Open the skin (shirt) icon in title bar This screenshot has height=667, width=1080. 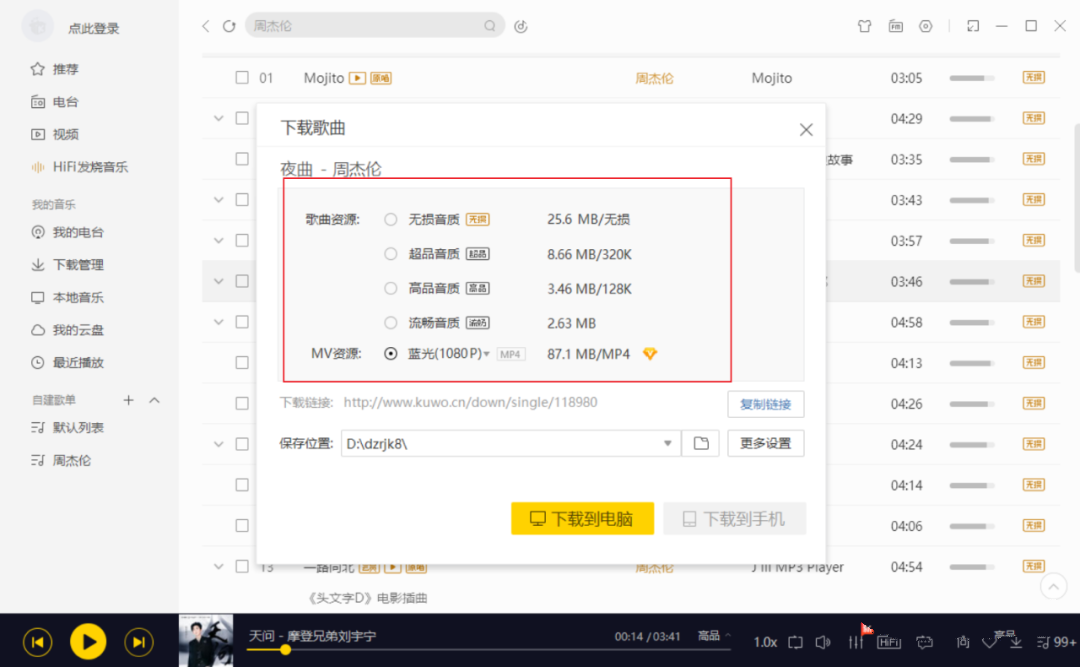[864, 26]
